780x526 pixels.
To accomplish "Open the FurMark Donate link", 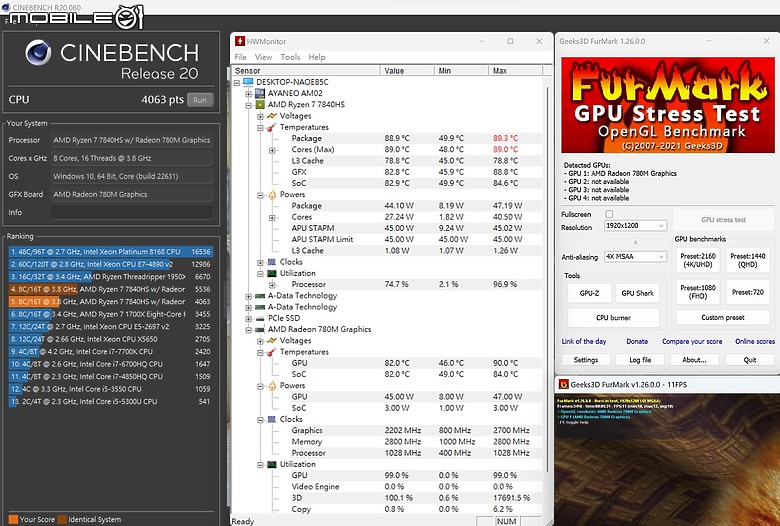I will [637, 341].
